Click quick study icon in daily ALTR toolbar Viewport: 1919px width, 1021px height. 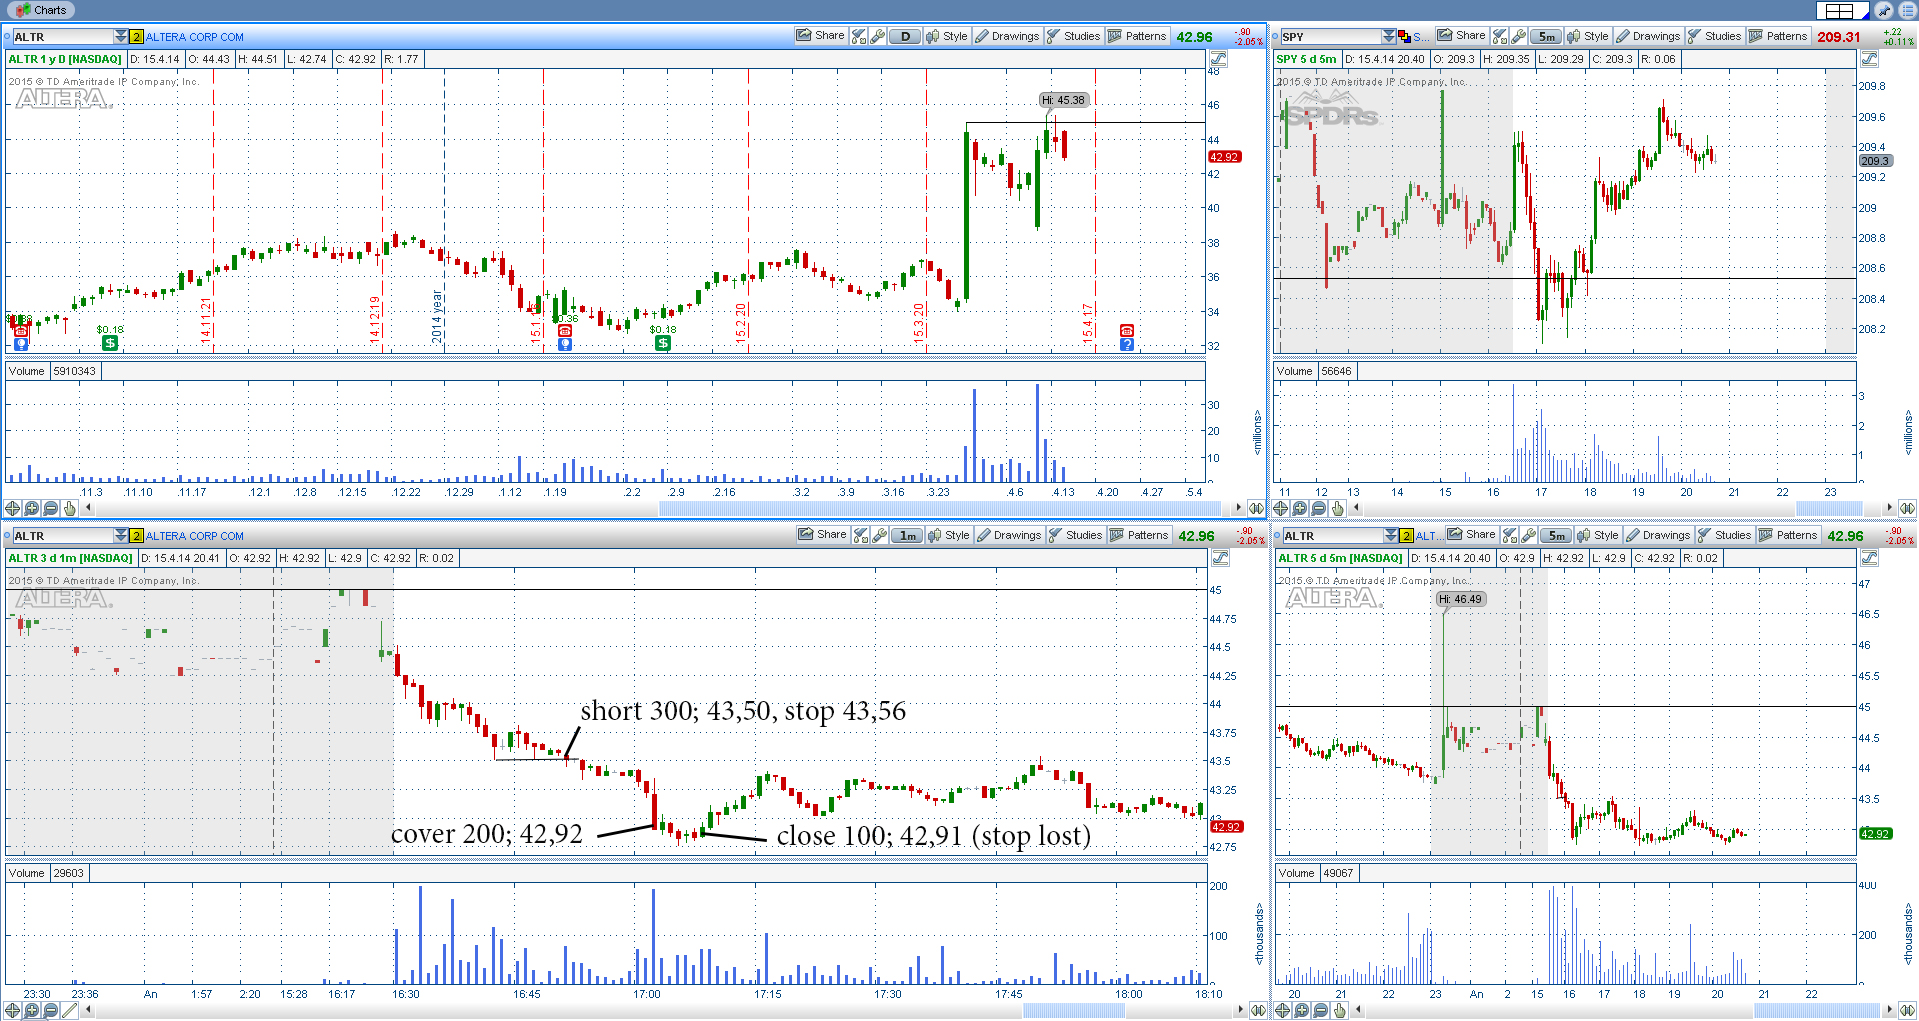click(x=859, y=36)
